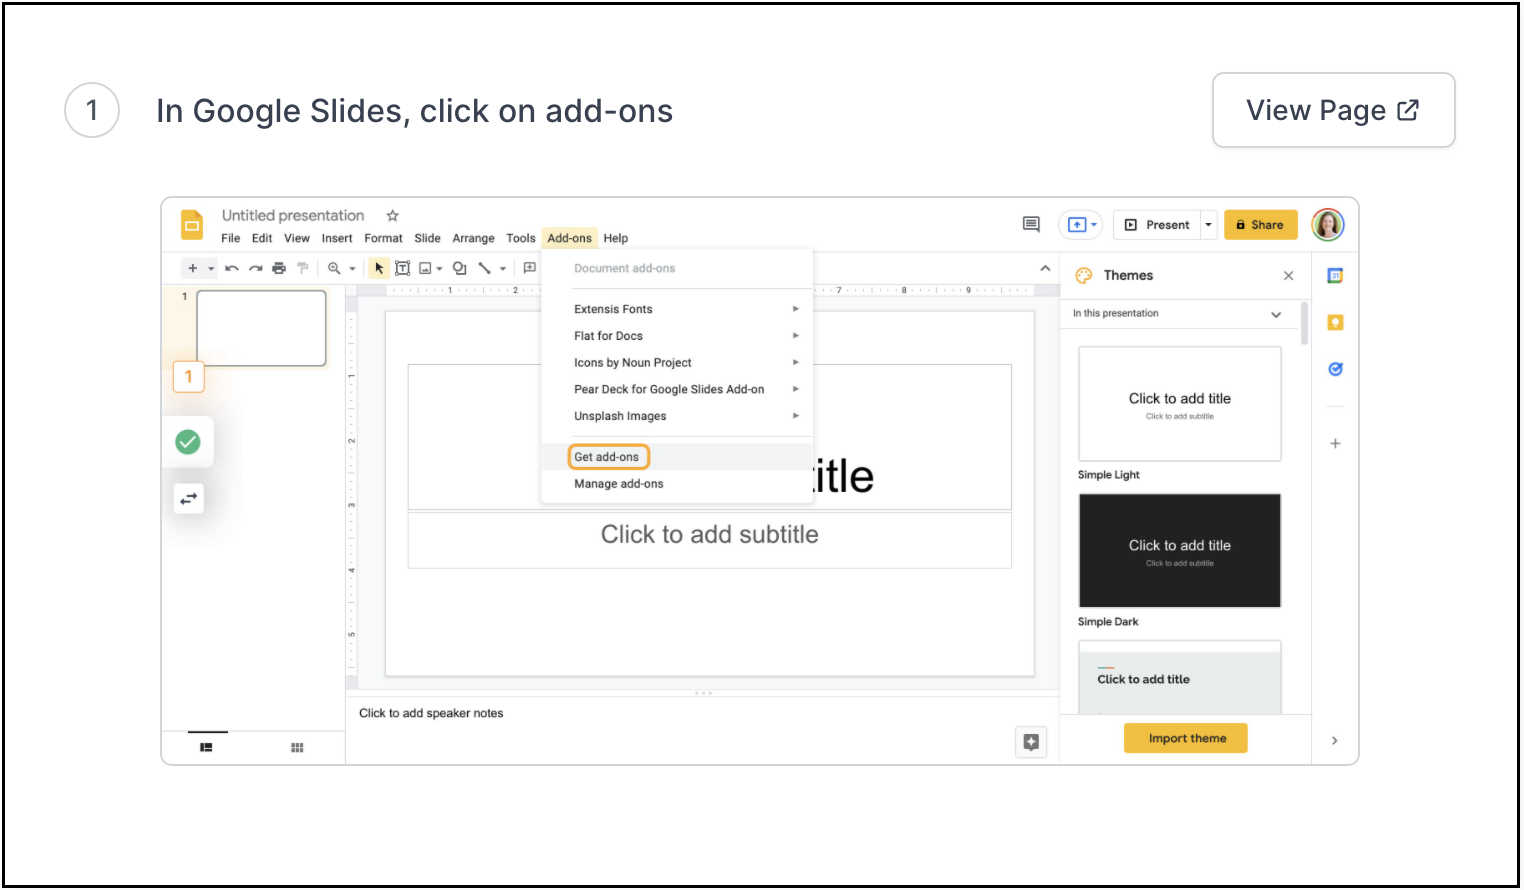Select the slide 1 thumbnail
Image resolution: width=1524 pixels, height=890 pixels.
(262, 328)
